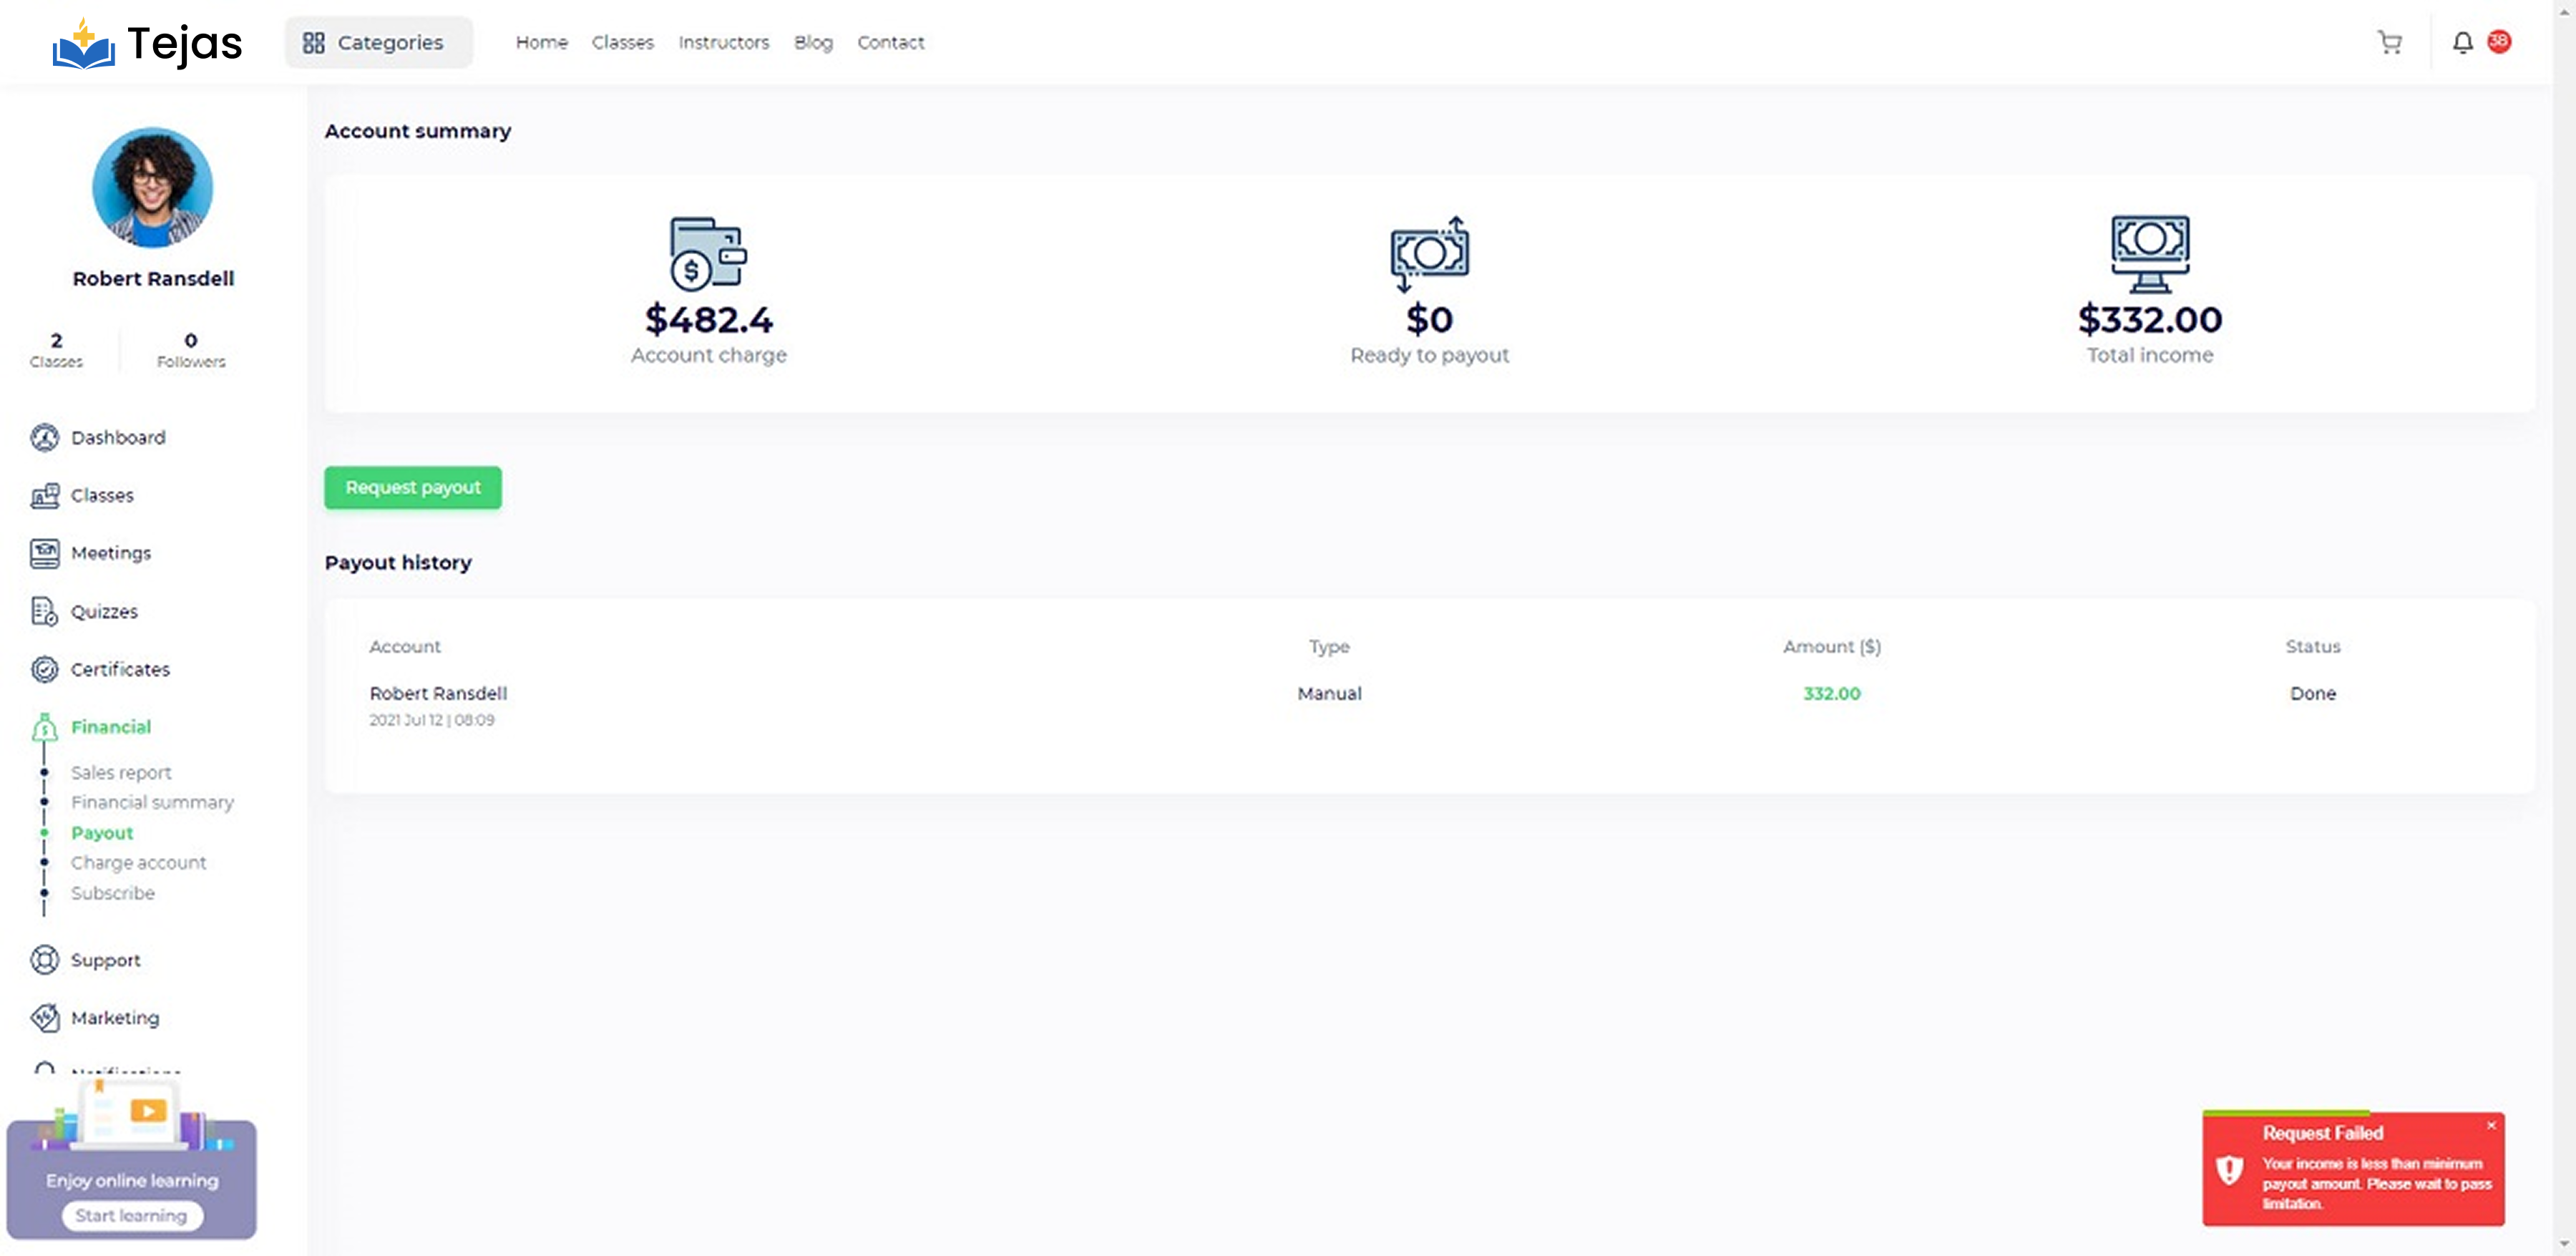Screen dimensions: 2576x1256
Task: Go to the Blog nav item
Action: point(813,42)
